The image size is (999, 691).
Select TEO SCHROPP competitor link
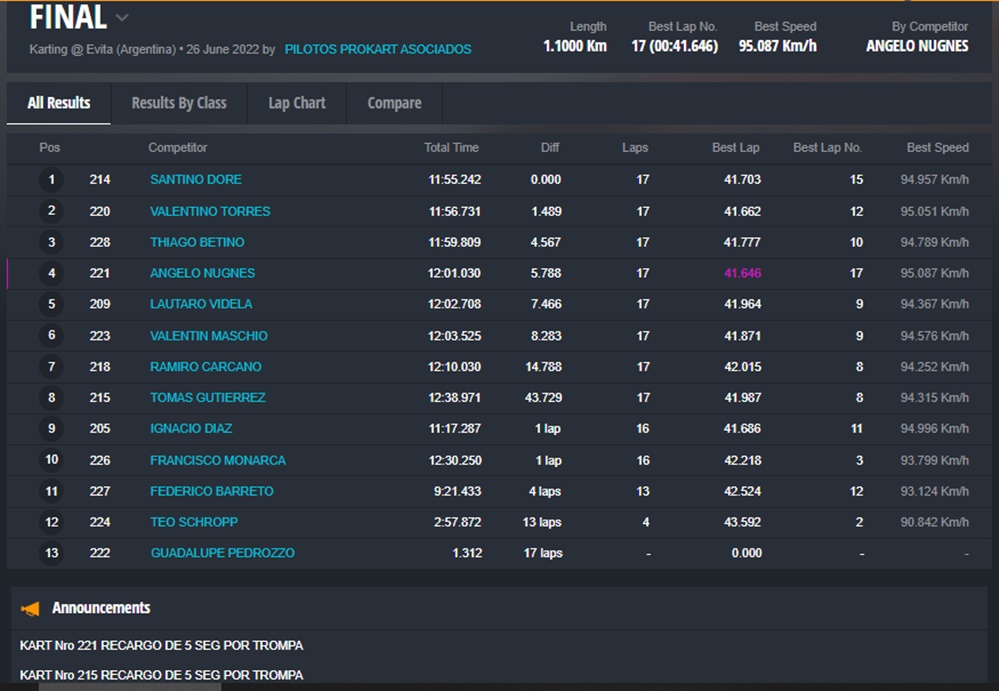(194, 522)
